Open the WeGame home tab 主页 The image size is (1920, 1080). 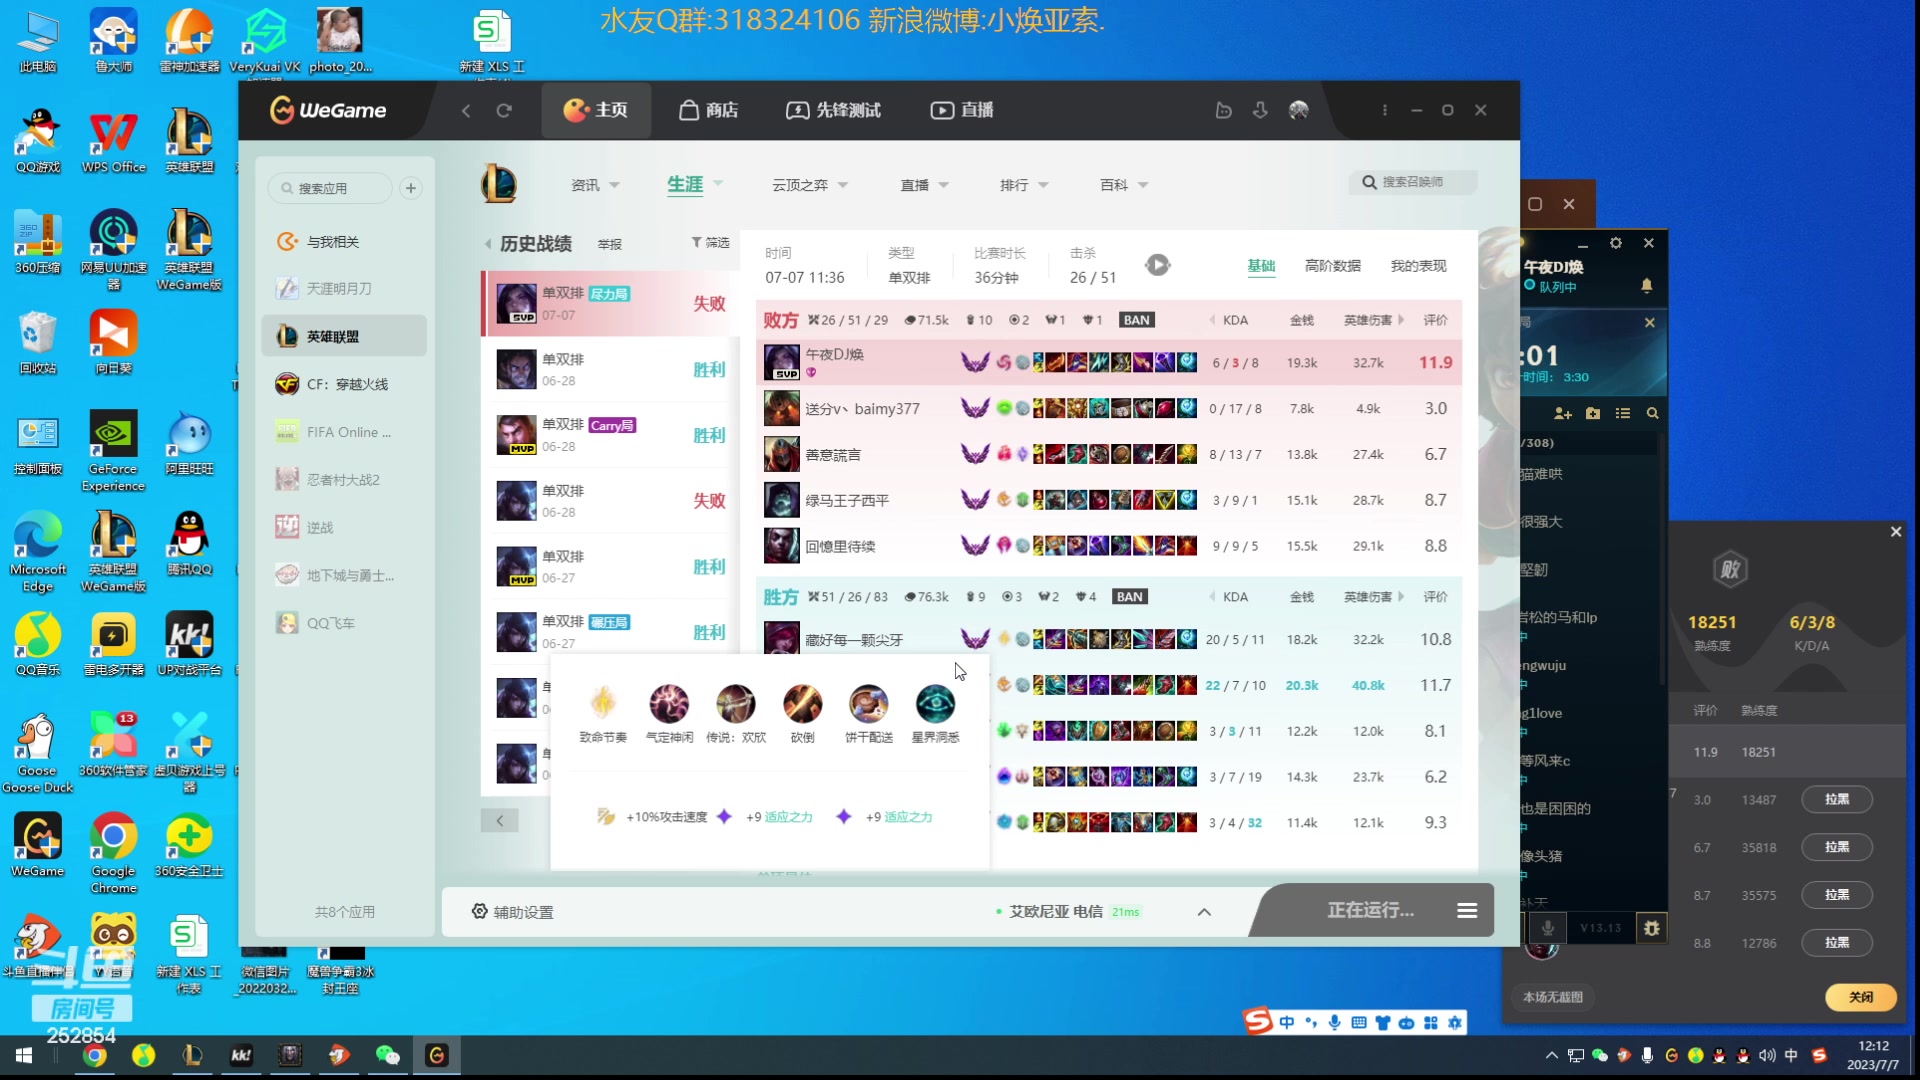pyautogui.click(x=596, y=110)
